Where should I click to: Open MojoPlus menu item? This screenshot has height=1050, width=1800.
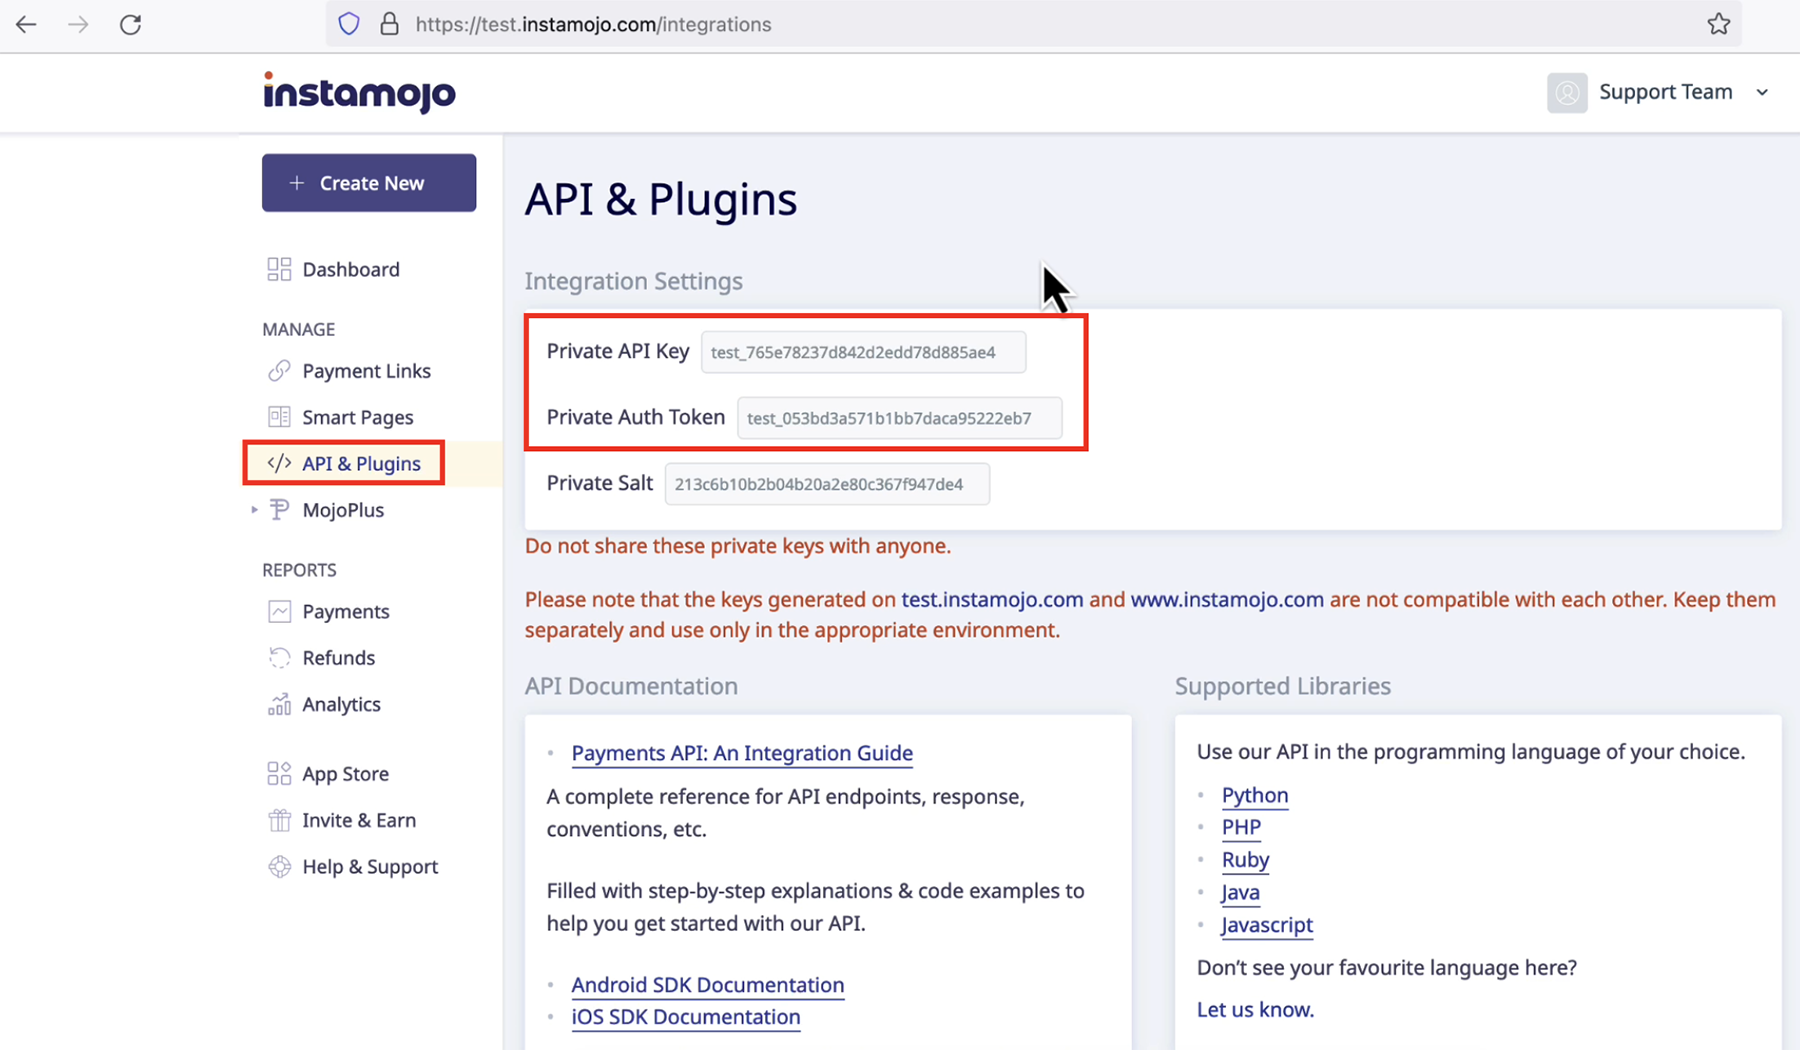tap(343, 510)
